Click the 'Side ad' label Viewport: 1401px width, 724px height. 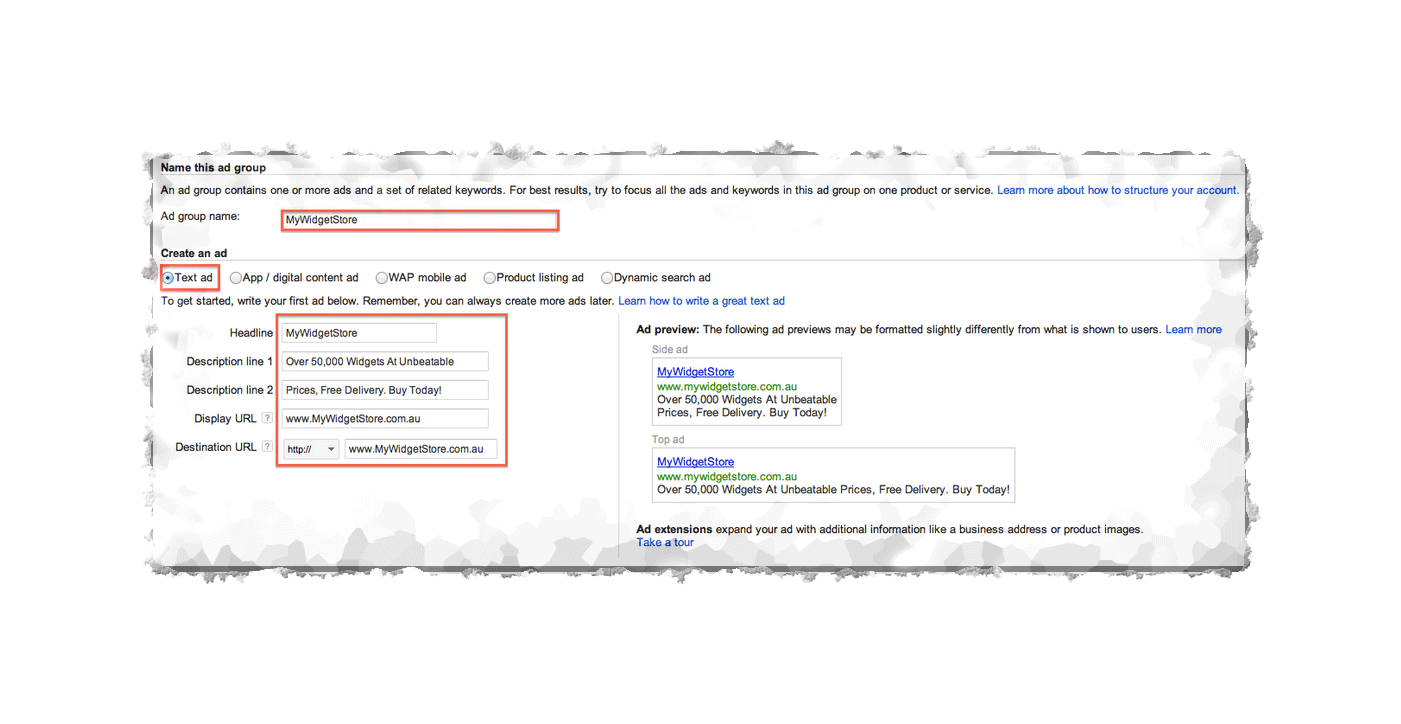point(669,350)
